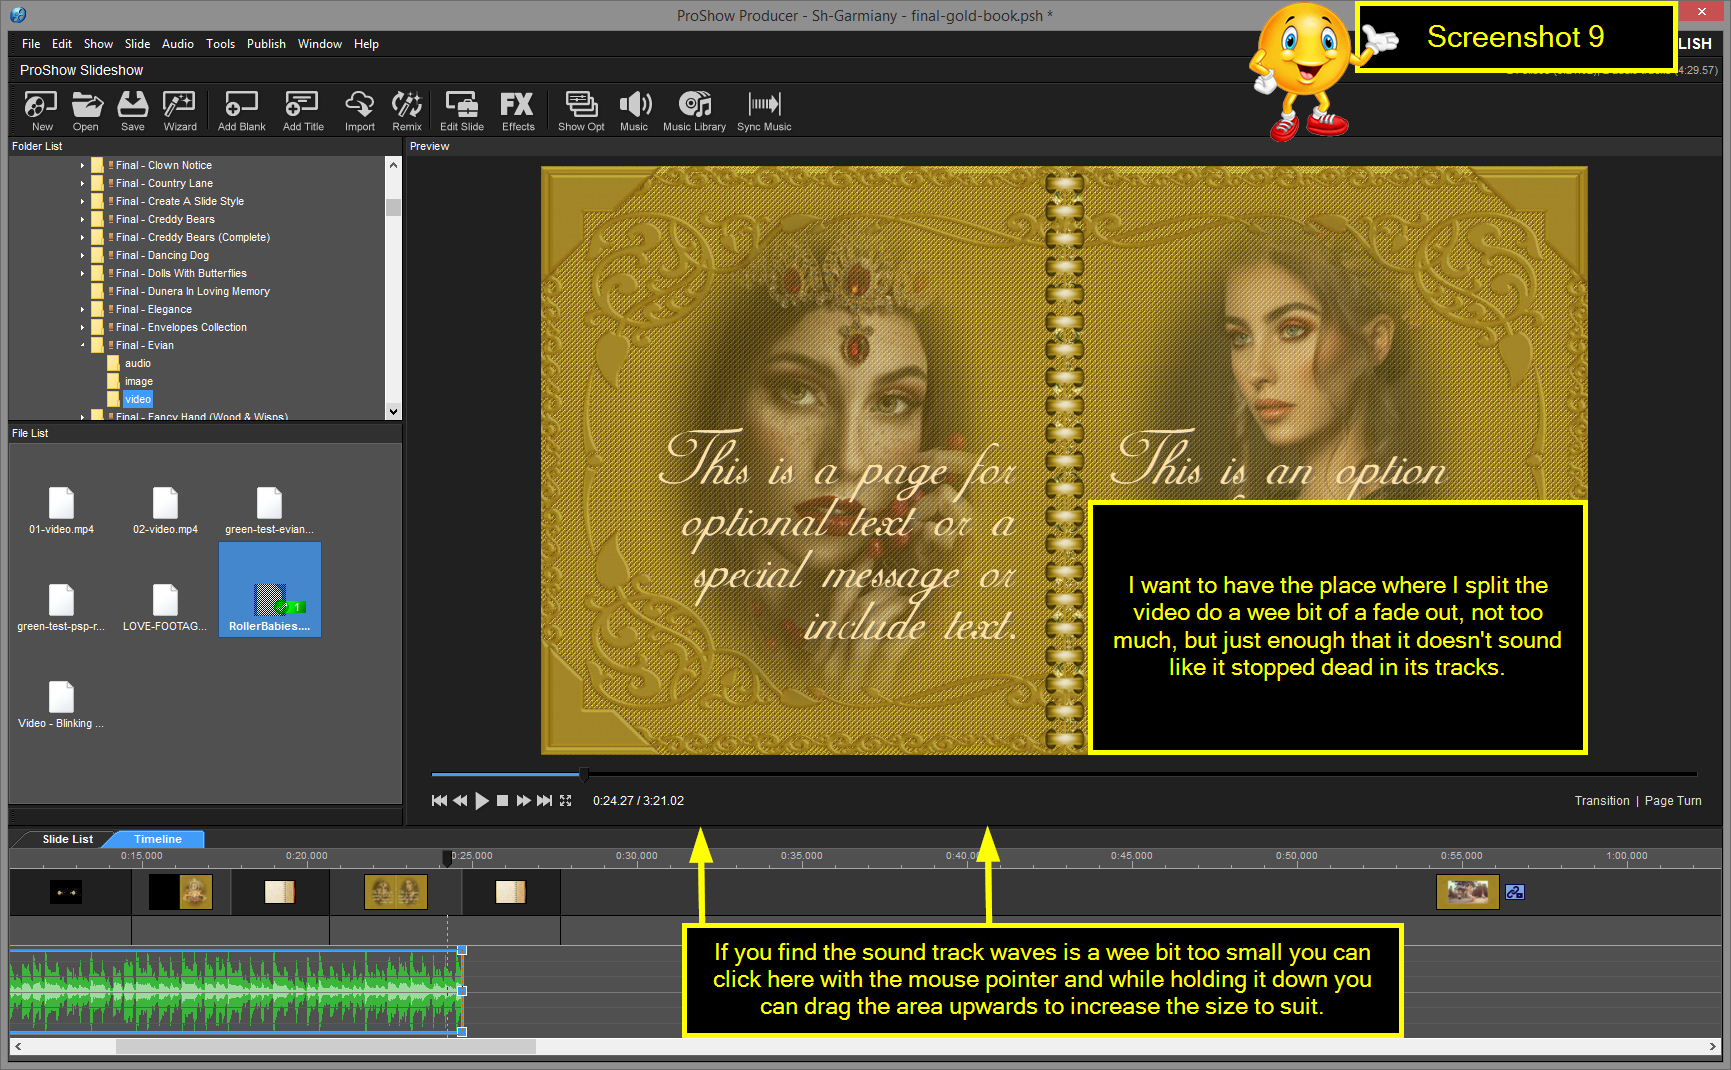1731x1070 pixels.
Task: Launch the Wizard tool
Action: [180, 110]
